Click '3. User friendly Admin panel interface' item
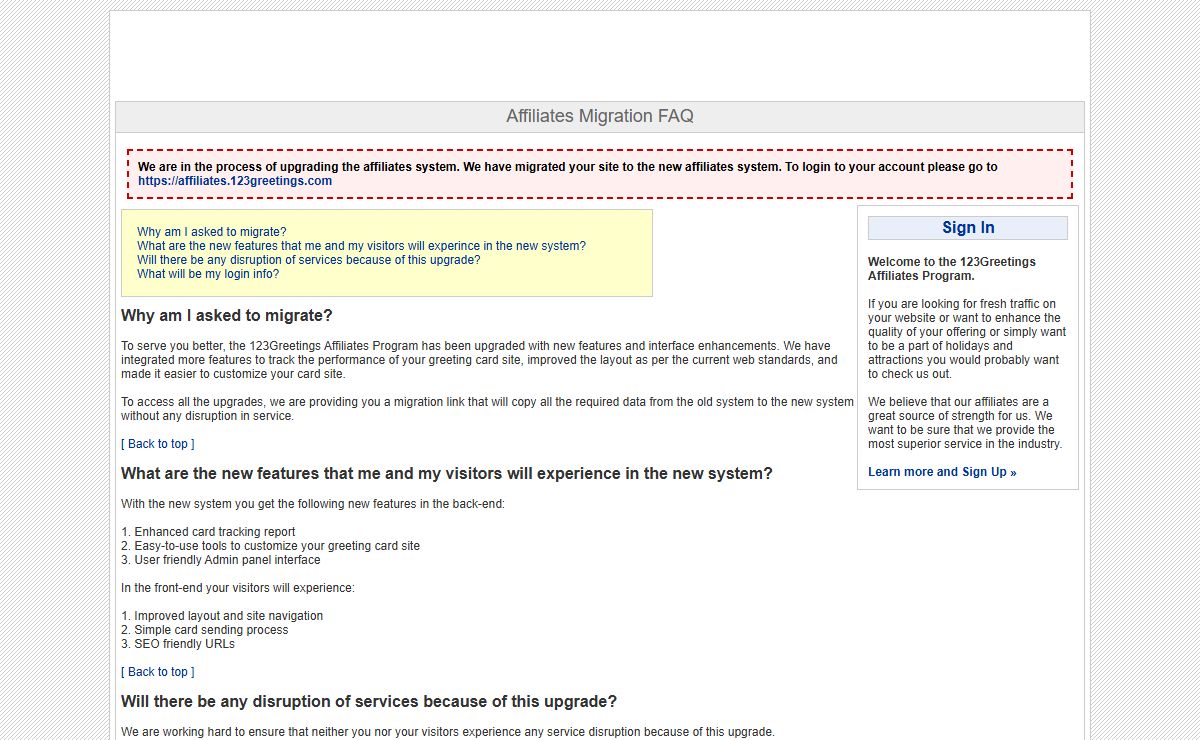Image resolution: width=1200 pixels, height=740 pixels. pos(221,560)
